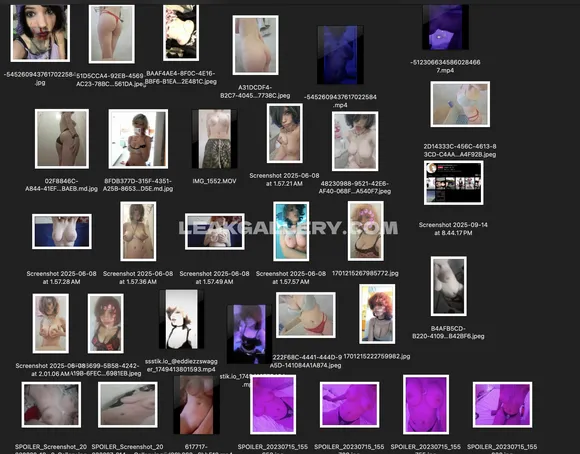Viewport: 580px width, 454px height.
Task: Select file 1701215222759982.jpg
Action: pyautogui.click(x=377, y=314)
